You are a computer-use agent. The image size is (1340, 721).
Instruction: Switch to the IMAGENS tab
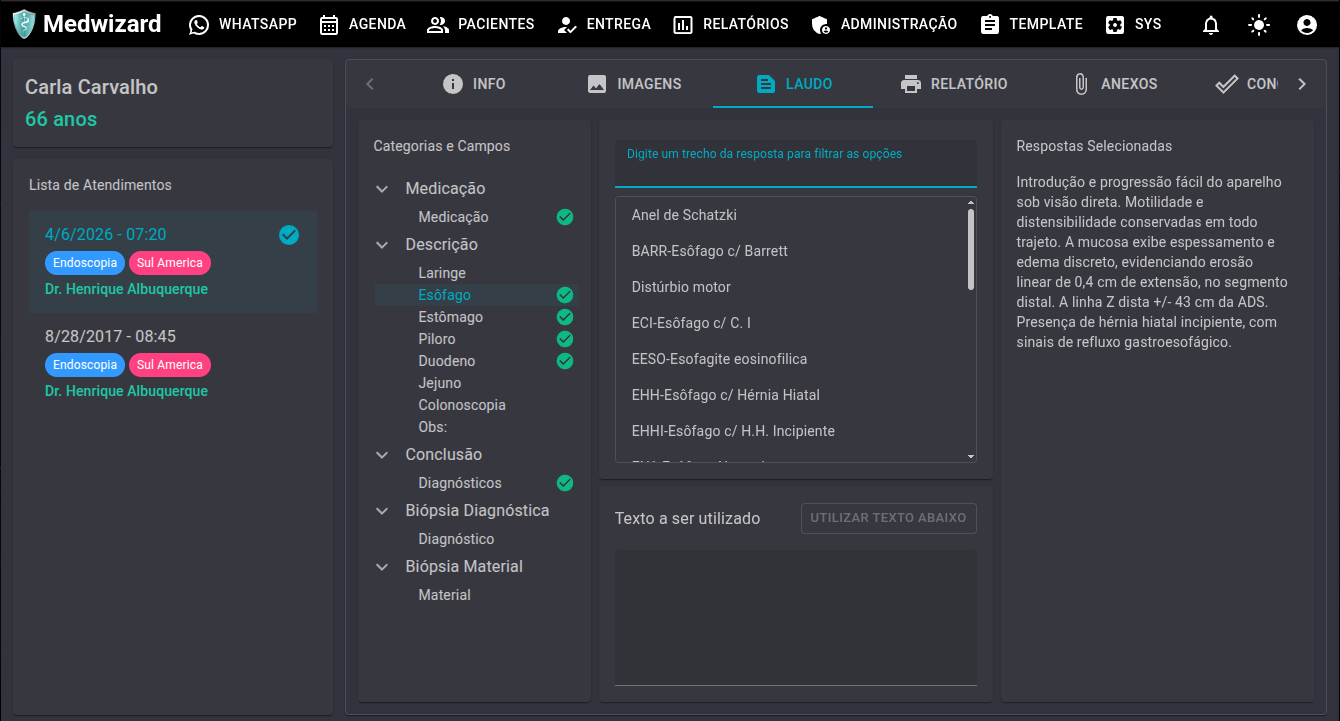tap(634, 84)
